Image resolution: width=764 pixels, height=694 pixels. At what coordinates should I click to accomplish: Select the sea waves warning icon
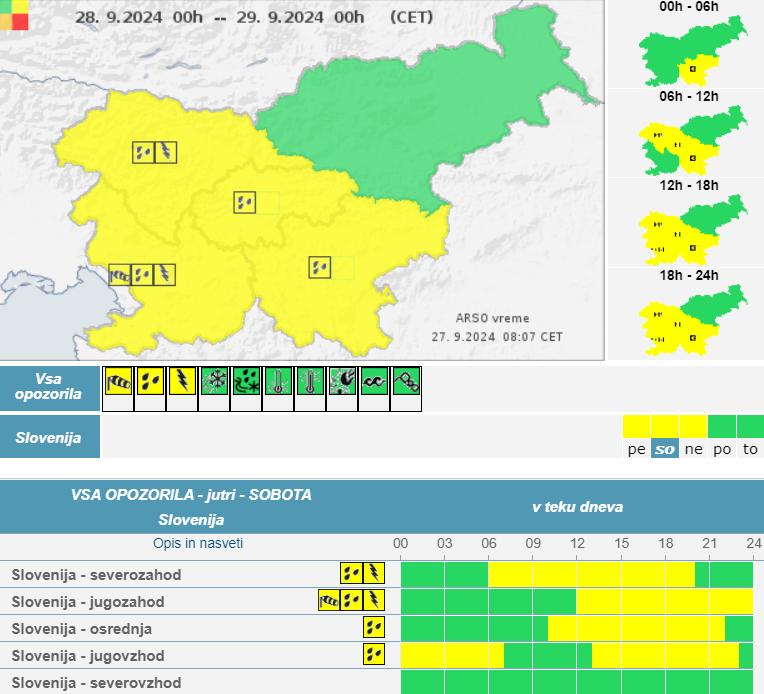point(374,381)
